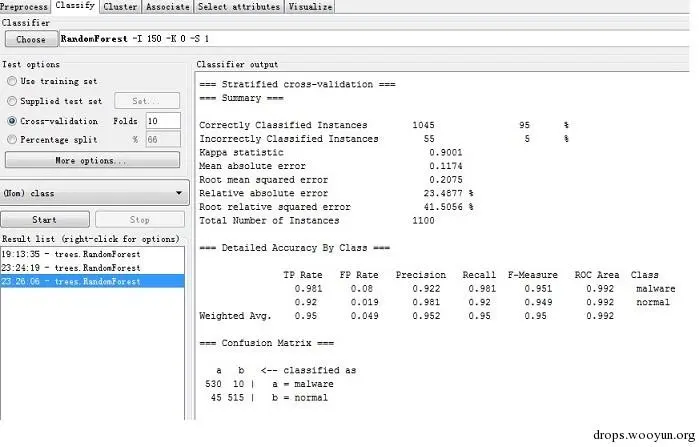Switch to the Preprocess tab

[x=24, y=7]
